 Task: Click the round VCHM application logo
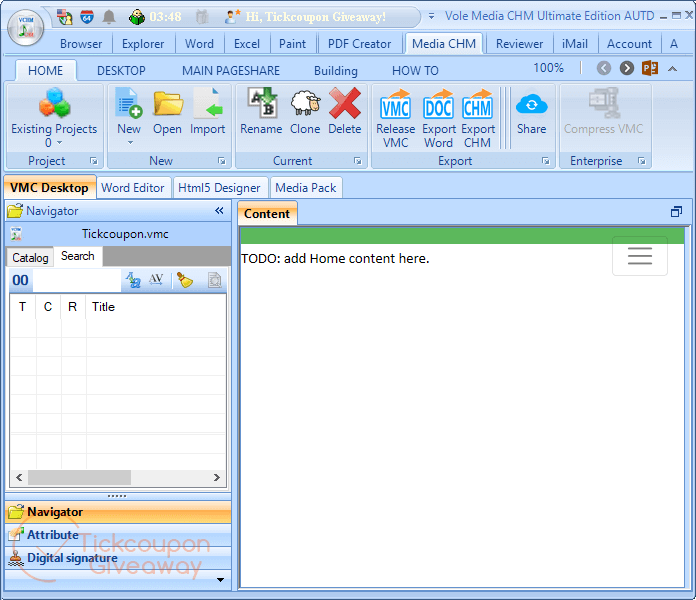point(26,28)
